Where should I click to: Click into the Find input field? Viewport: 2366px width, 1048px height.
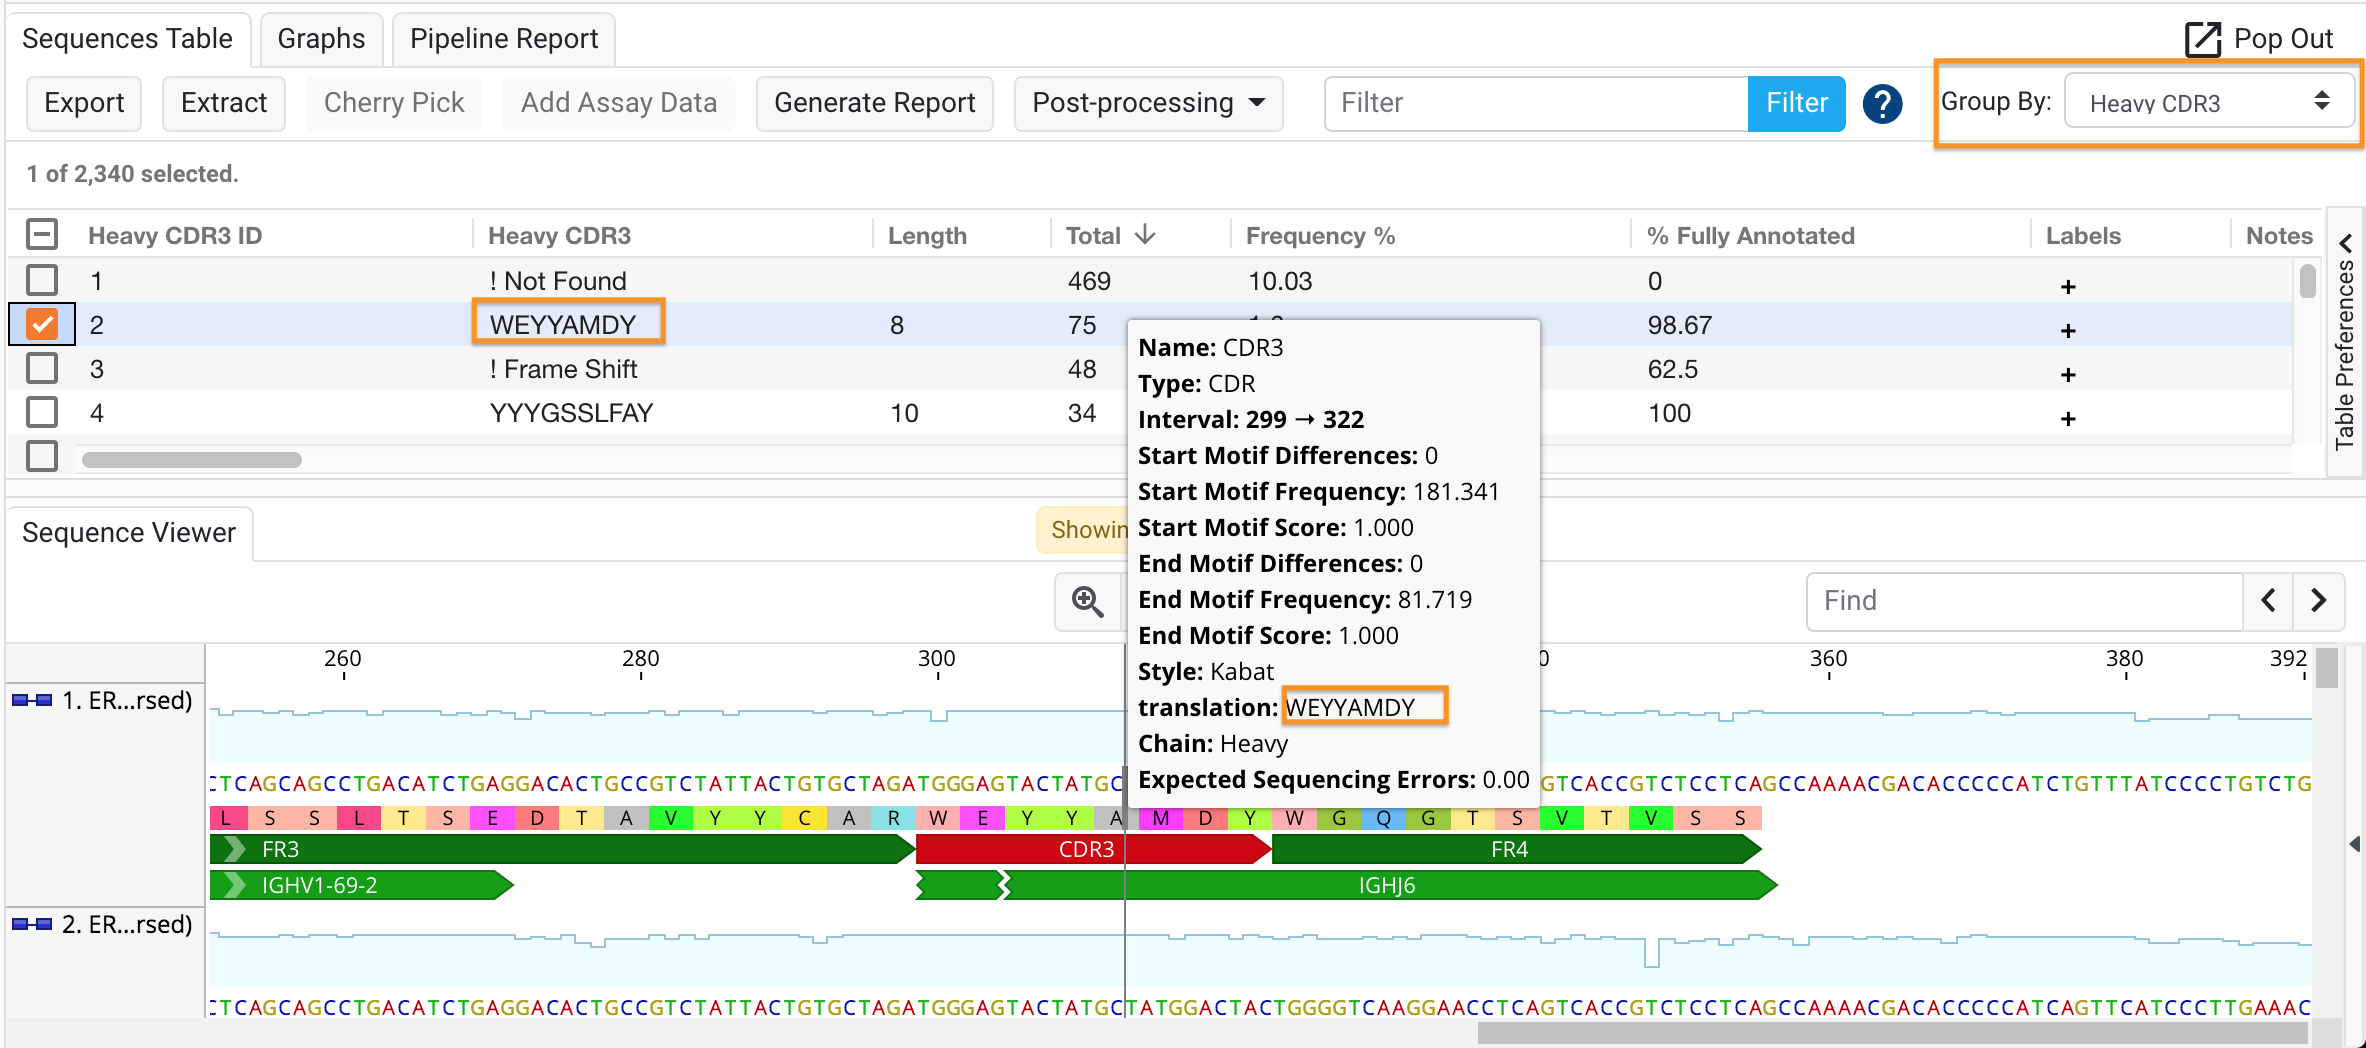click(2025, 601)
